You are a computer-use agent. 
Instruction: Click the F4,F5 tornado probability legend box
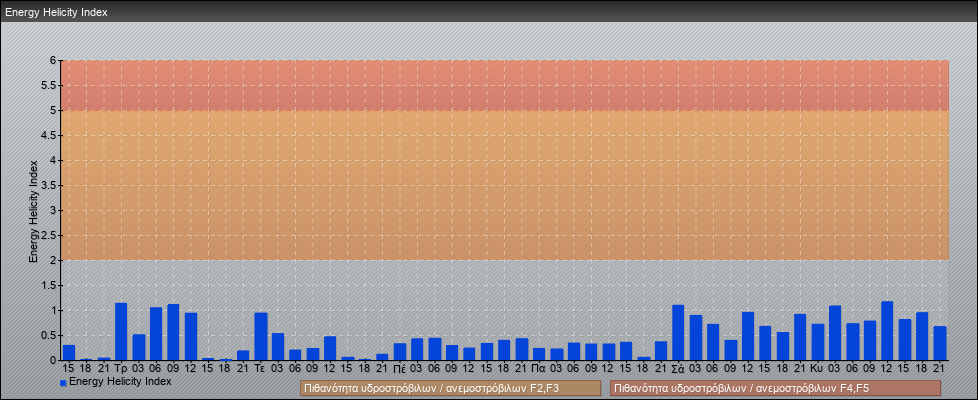(x=775, y=388)
